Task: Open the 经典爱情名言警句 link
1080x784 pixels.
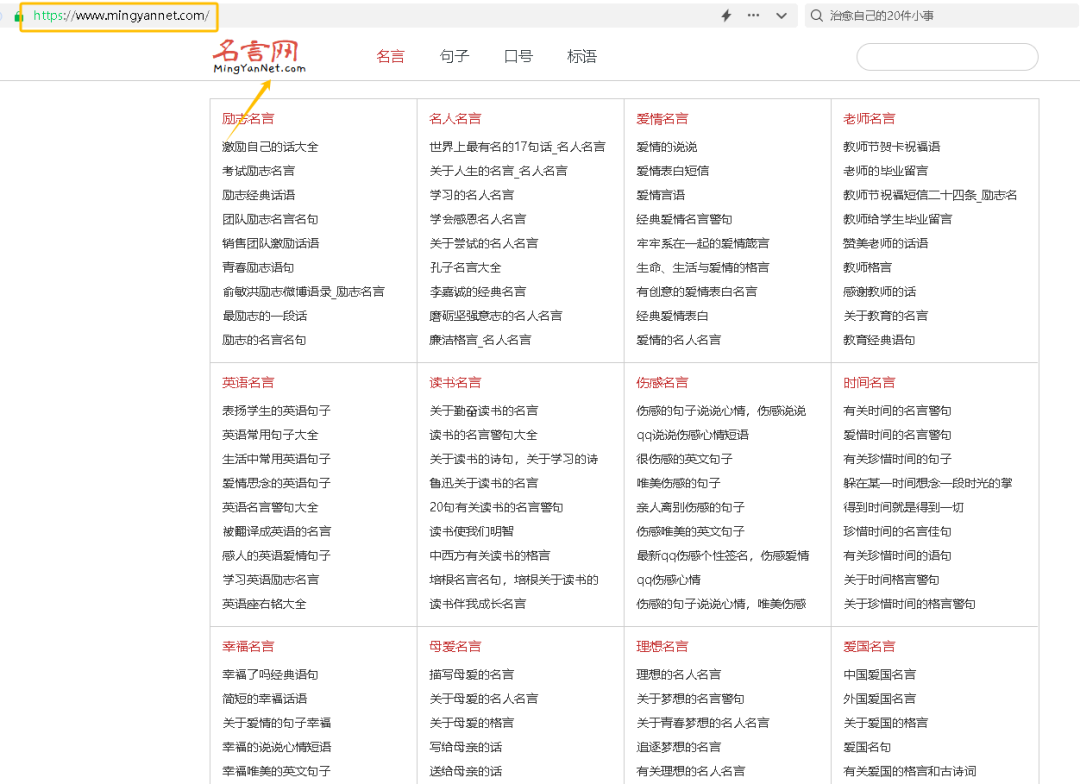Action: coord(685,219)
